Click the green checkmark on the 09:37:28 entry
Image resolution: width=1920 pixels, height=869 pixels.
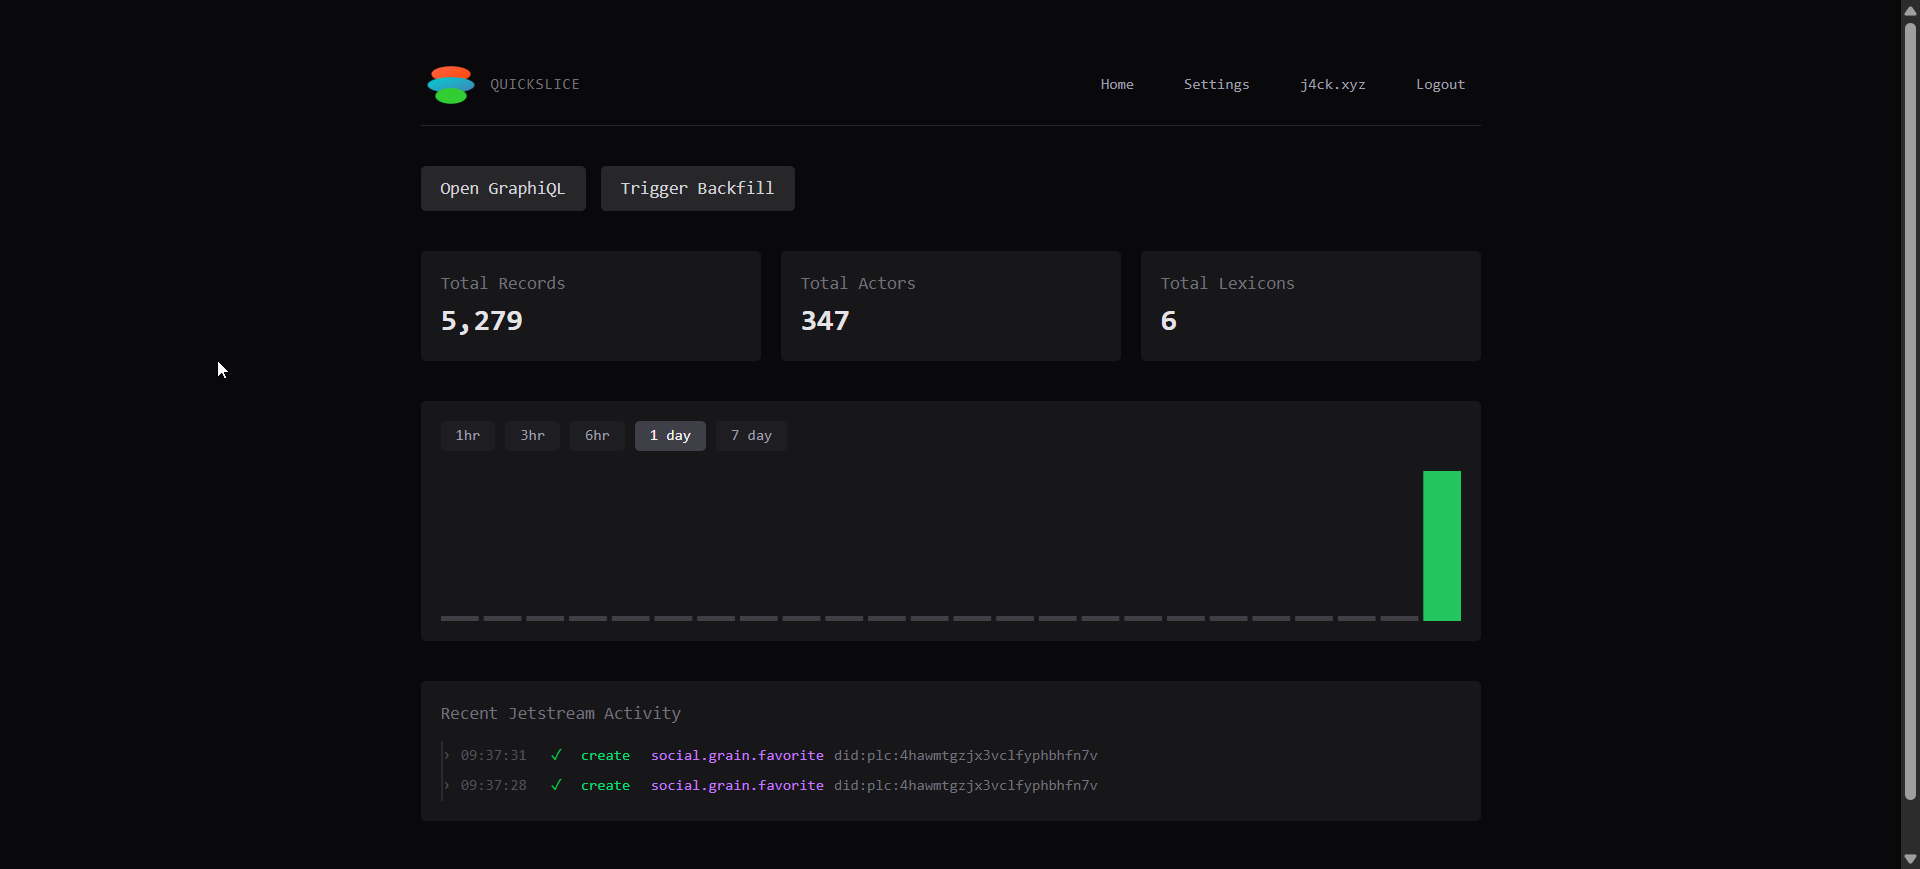pos(556,785)
